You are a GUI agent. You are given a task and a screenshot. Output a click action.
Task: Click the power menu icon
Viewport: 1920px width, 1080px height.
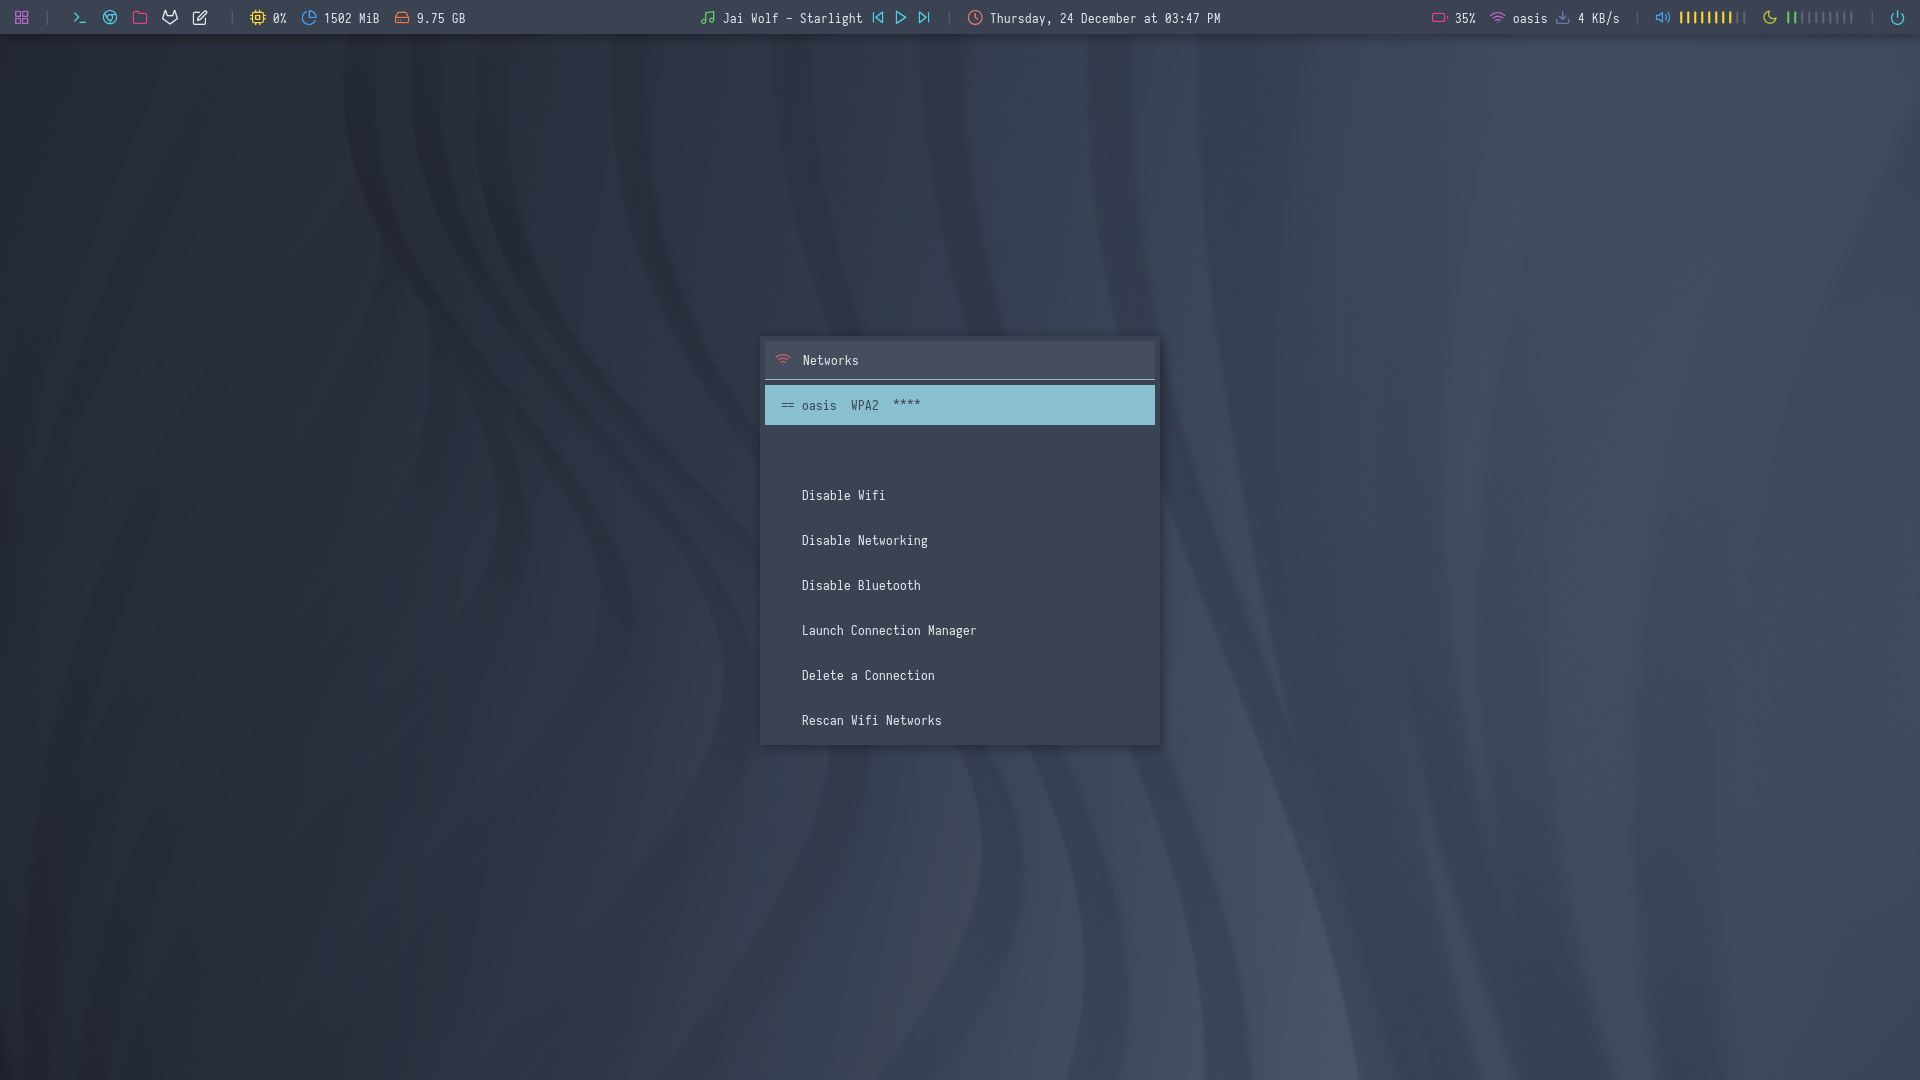click(x=1897, y=18)
